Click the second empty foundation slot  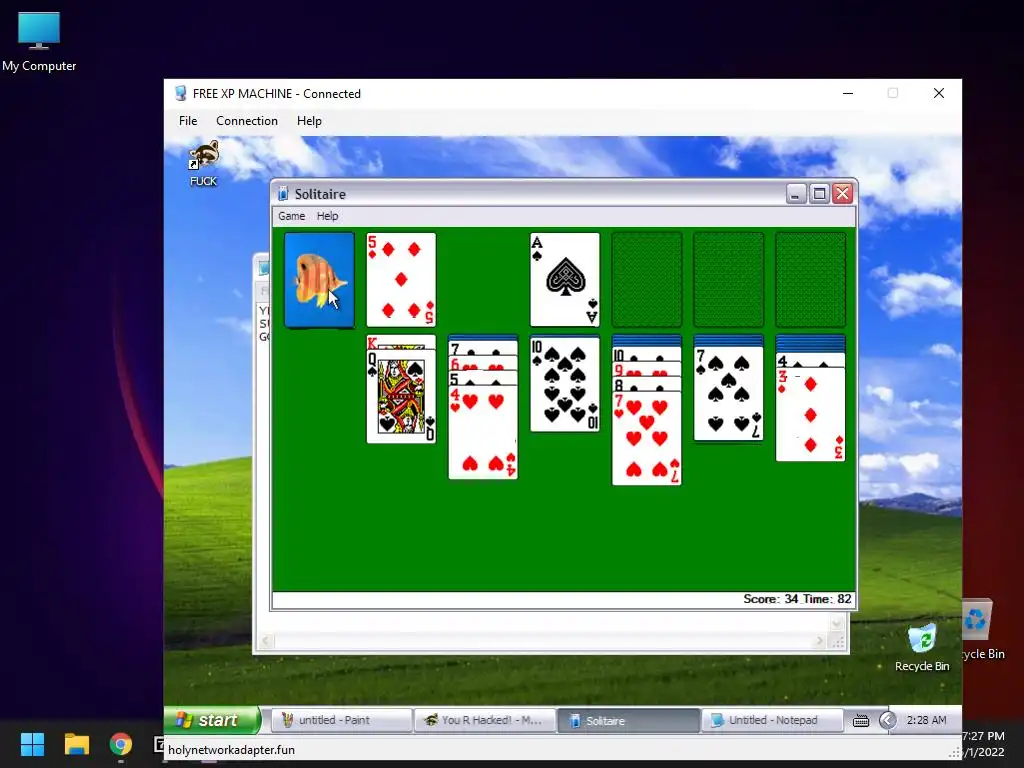[647, 280]
